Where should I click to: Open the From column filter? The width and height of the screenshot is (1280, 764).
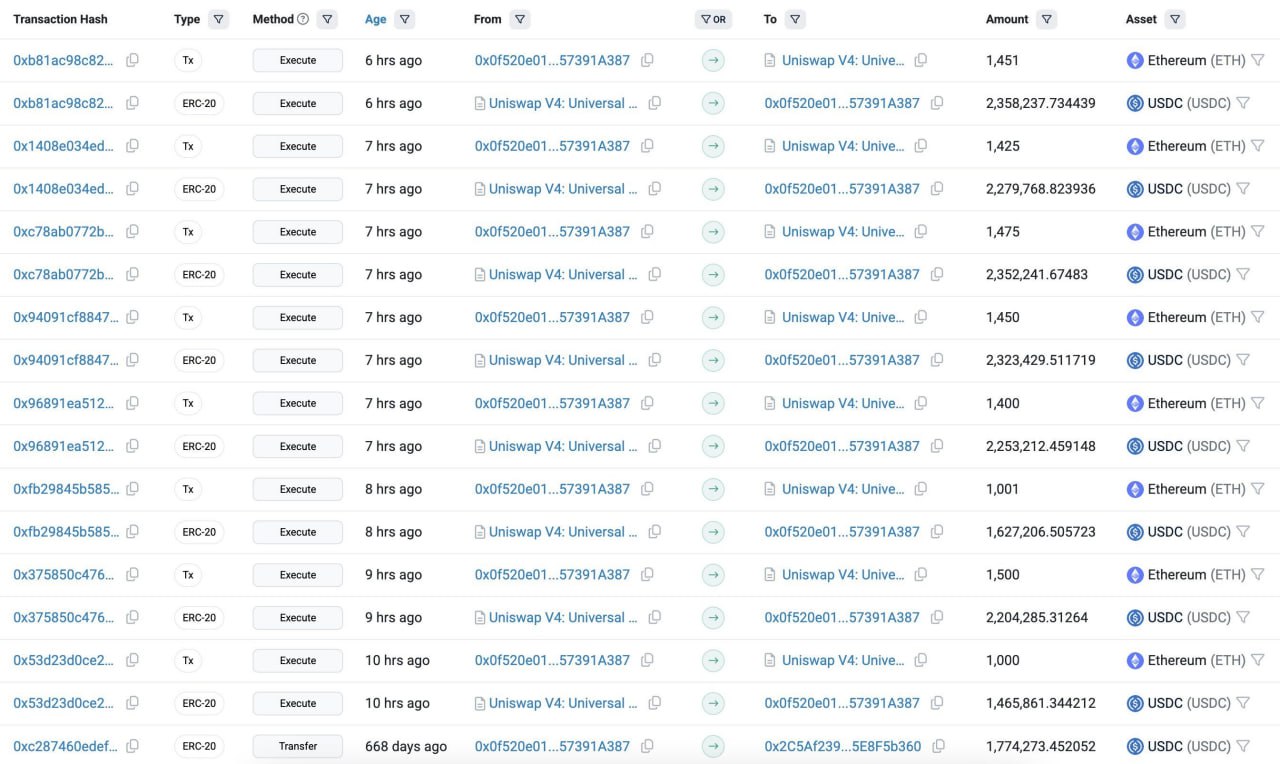[519, 19]
